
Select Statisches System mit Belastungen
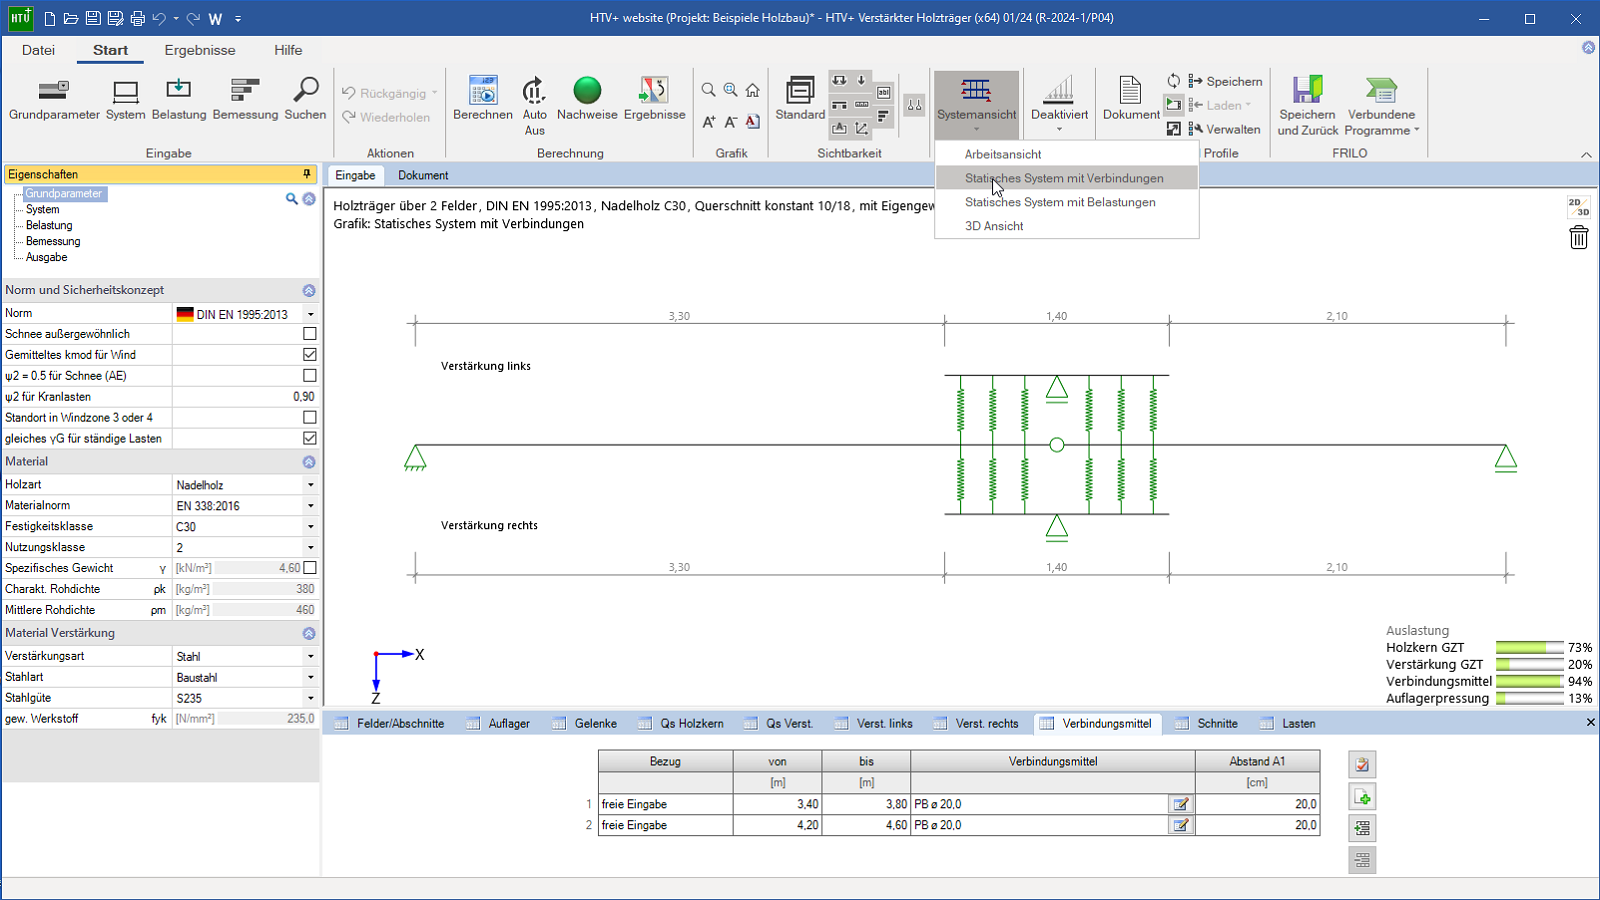pos(1067,202)
